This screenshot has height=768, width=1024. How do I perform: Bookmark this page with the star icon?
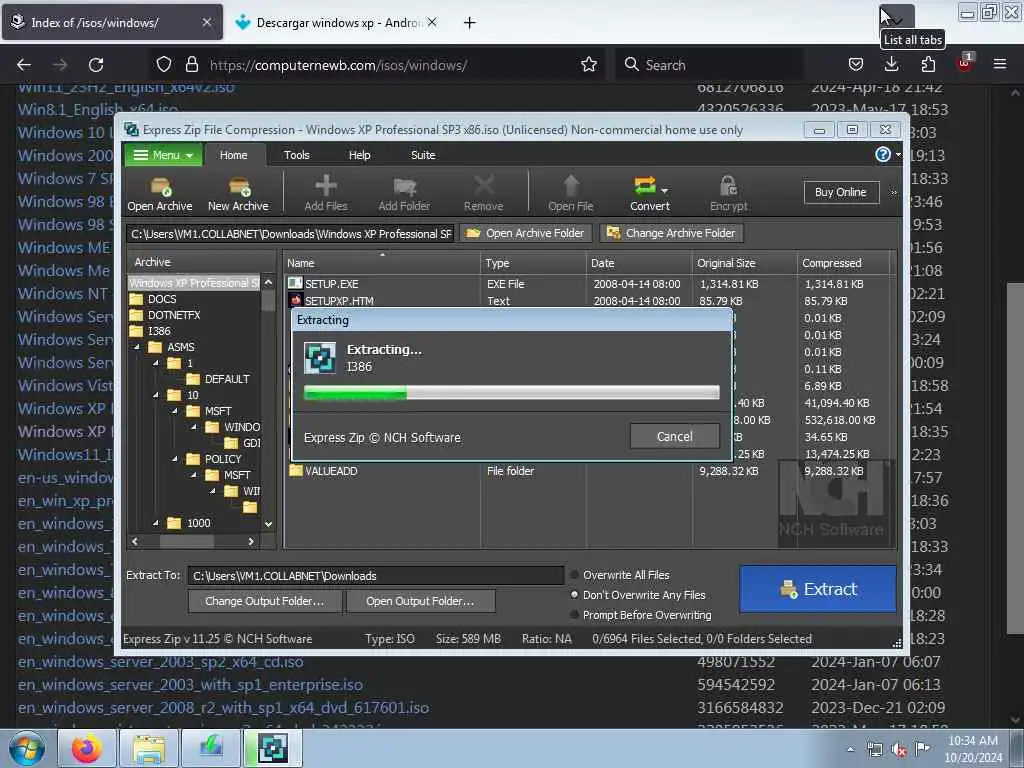[589, 65]
